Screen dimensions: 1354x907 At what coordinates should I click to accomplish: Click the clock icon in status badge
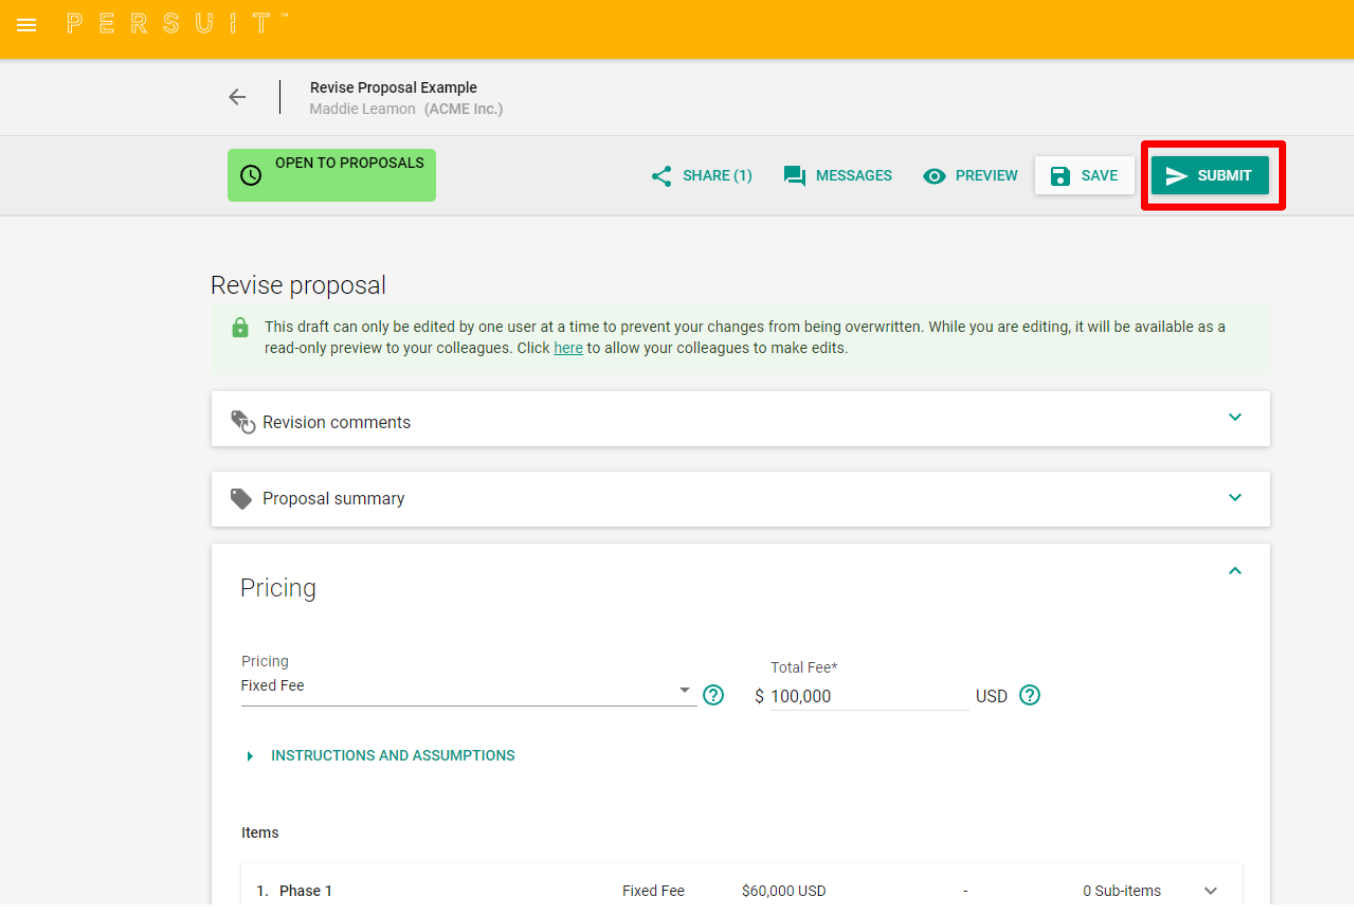(x=251, y=175)
